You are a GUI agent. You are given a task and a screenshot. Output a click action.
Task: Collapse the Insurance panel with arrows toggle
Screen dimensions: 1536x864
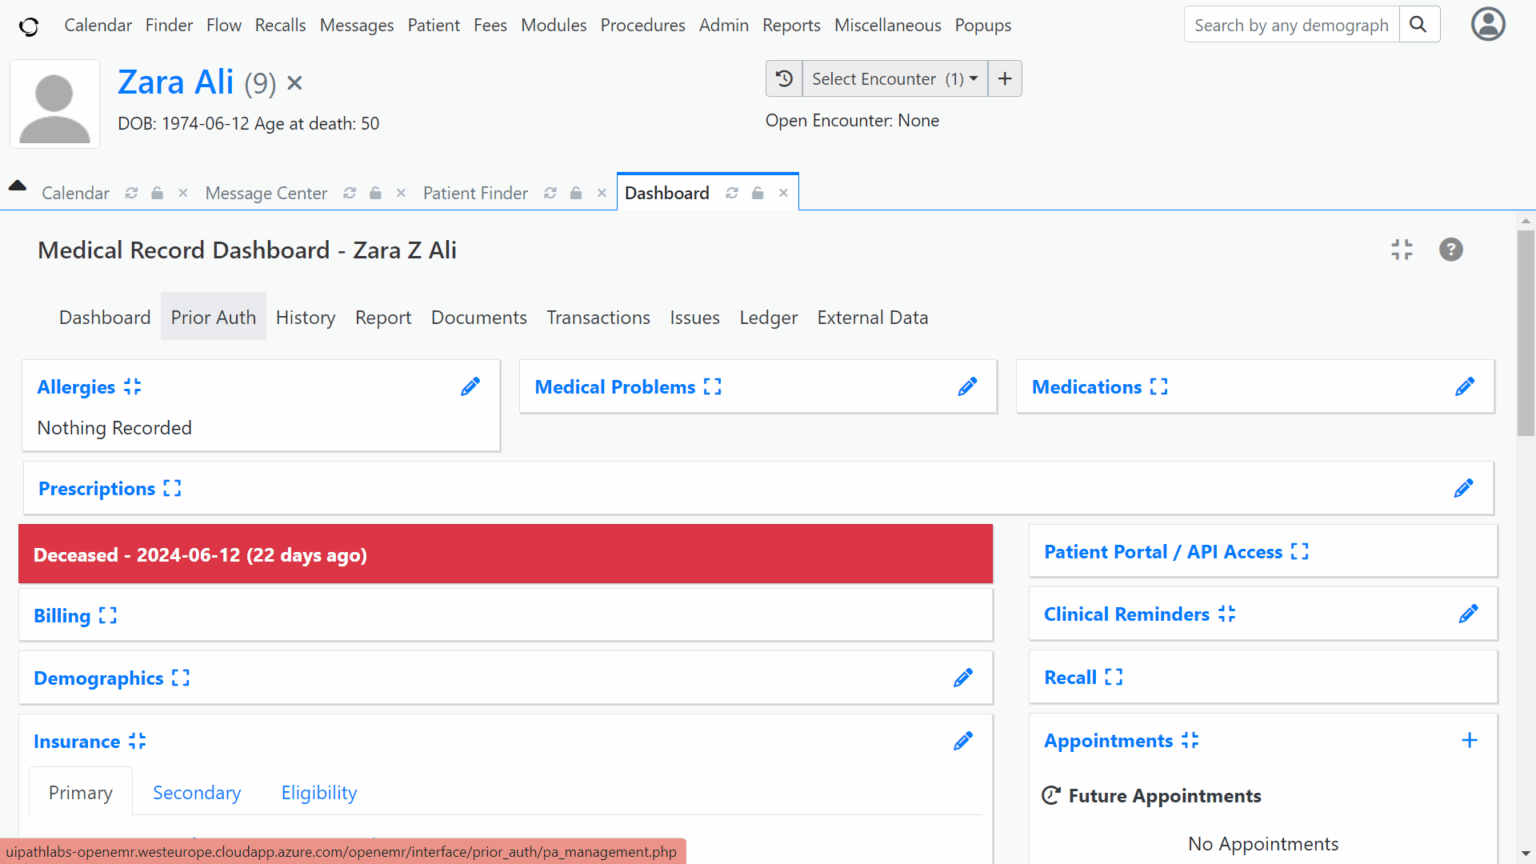[x=139, y=741]
